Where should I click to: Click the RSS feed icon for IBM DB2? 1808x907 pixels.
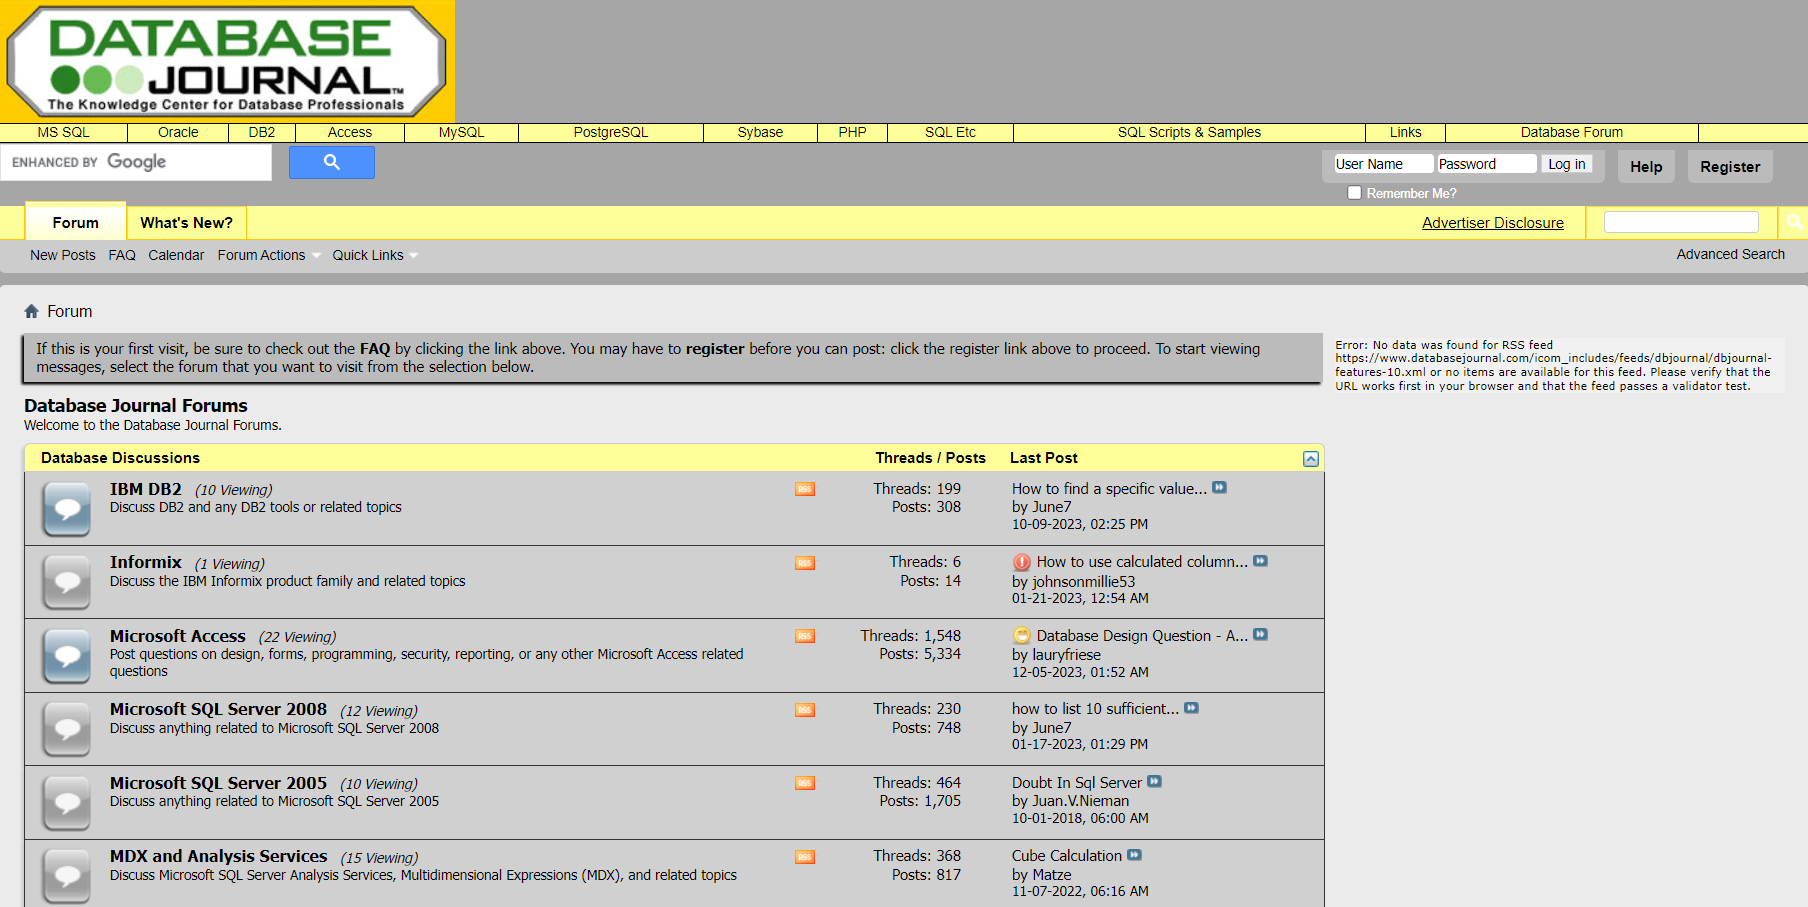[x=805, y=489]
